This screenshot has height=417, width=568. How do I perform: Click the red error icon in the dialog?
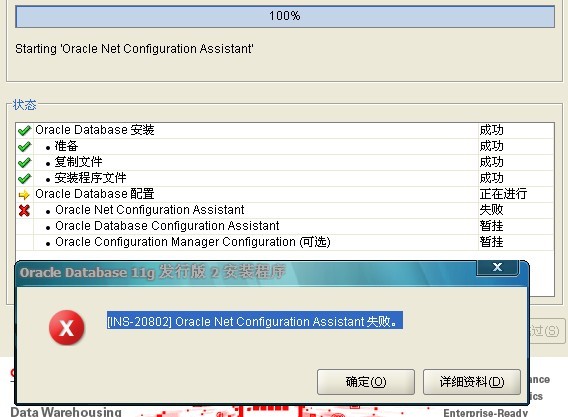click(x=67, y=328)
